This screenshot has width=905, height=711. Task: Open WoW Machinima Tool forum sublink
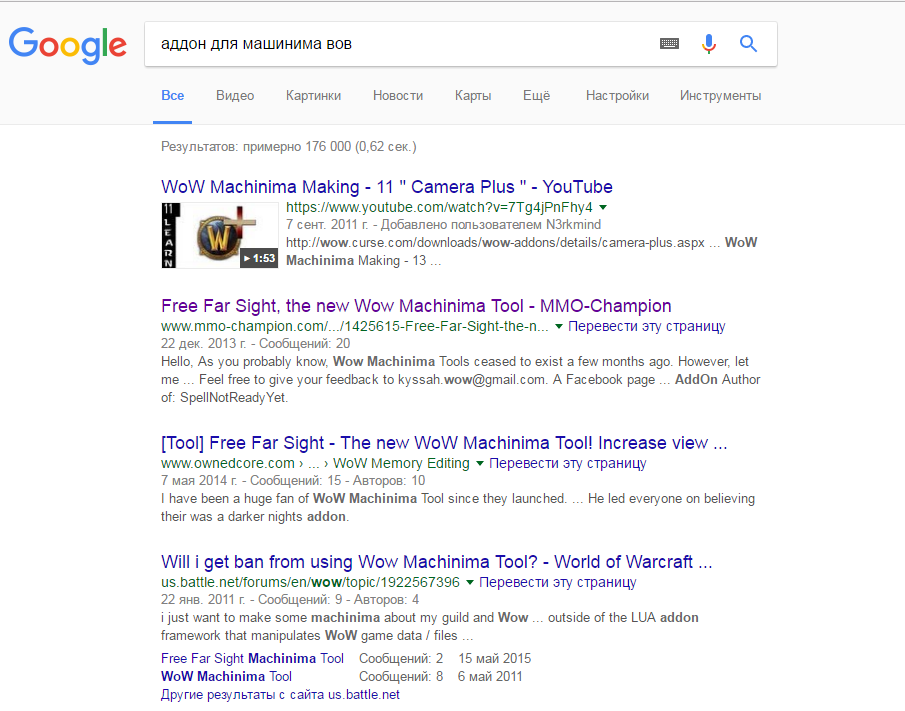226,676
